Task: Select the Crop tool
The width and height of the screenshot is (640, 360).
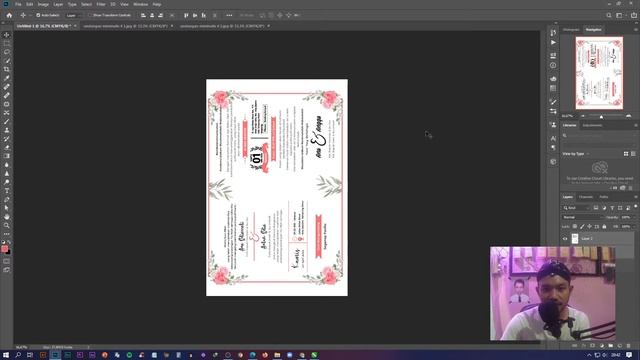Action: (7, 69)
